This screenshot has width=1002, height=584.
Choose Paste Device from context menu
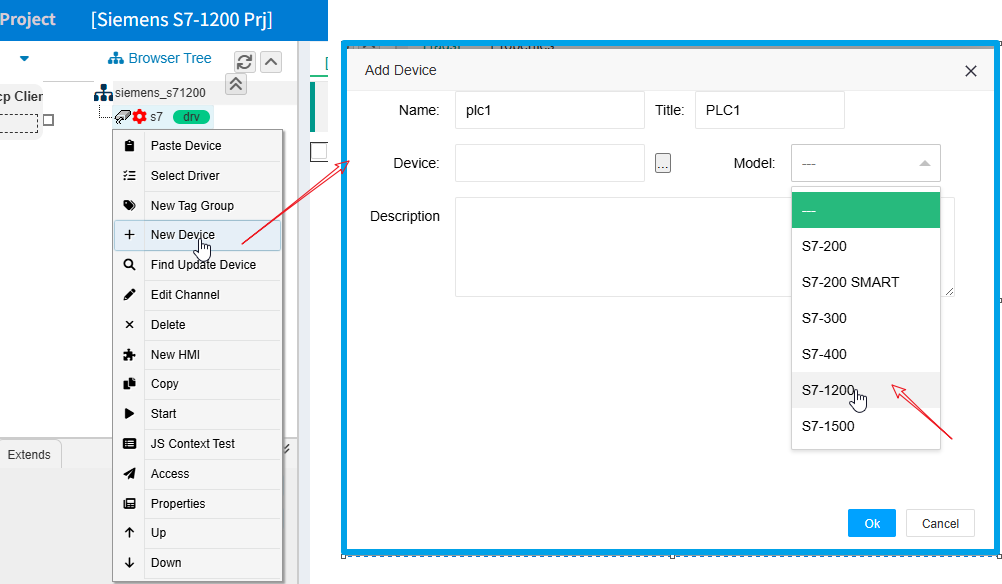[x=198, y=146]
